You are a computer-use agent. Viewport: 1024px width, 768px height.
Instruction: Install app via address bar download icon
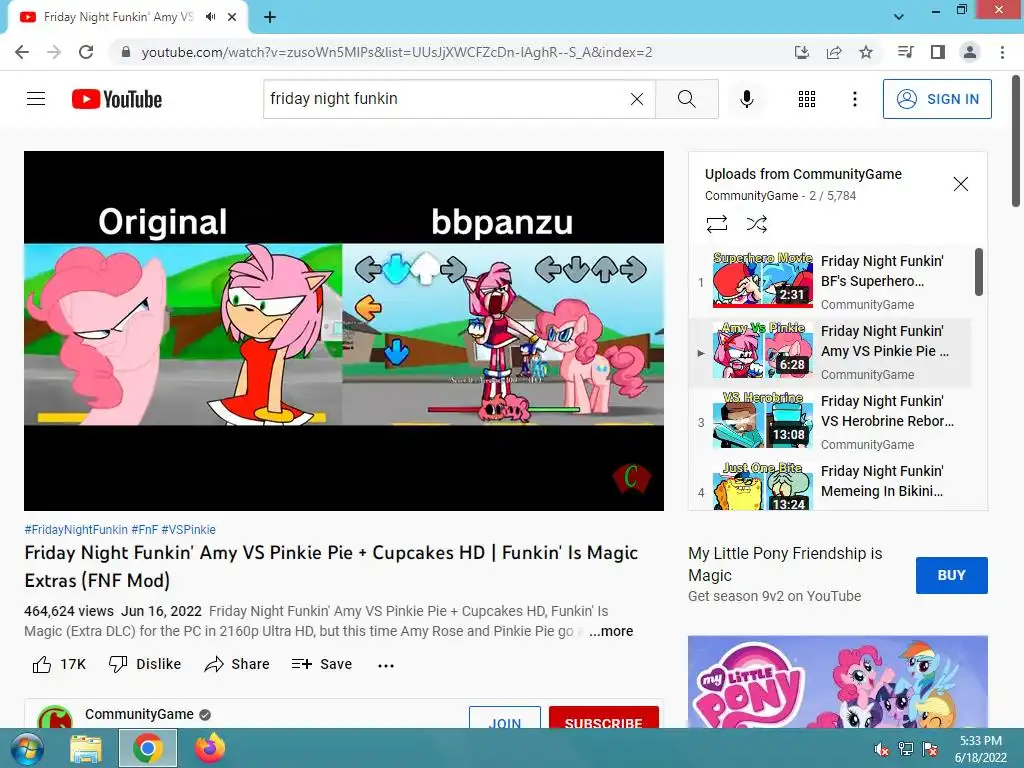click(x=802, y=52)
